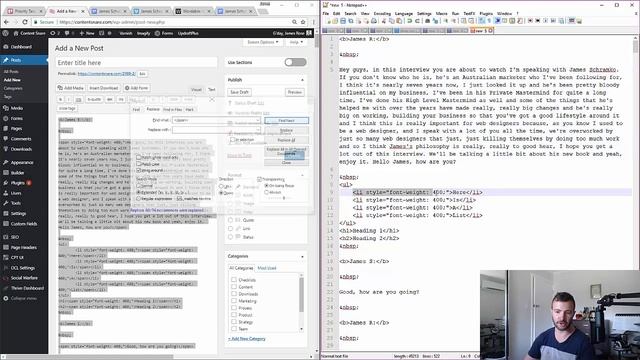The height and width of the screenshot is (360, 640).
Task: Click Save icon in Notepad++ toolbar
Action: pos(343,21)
